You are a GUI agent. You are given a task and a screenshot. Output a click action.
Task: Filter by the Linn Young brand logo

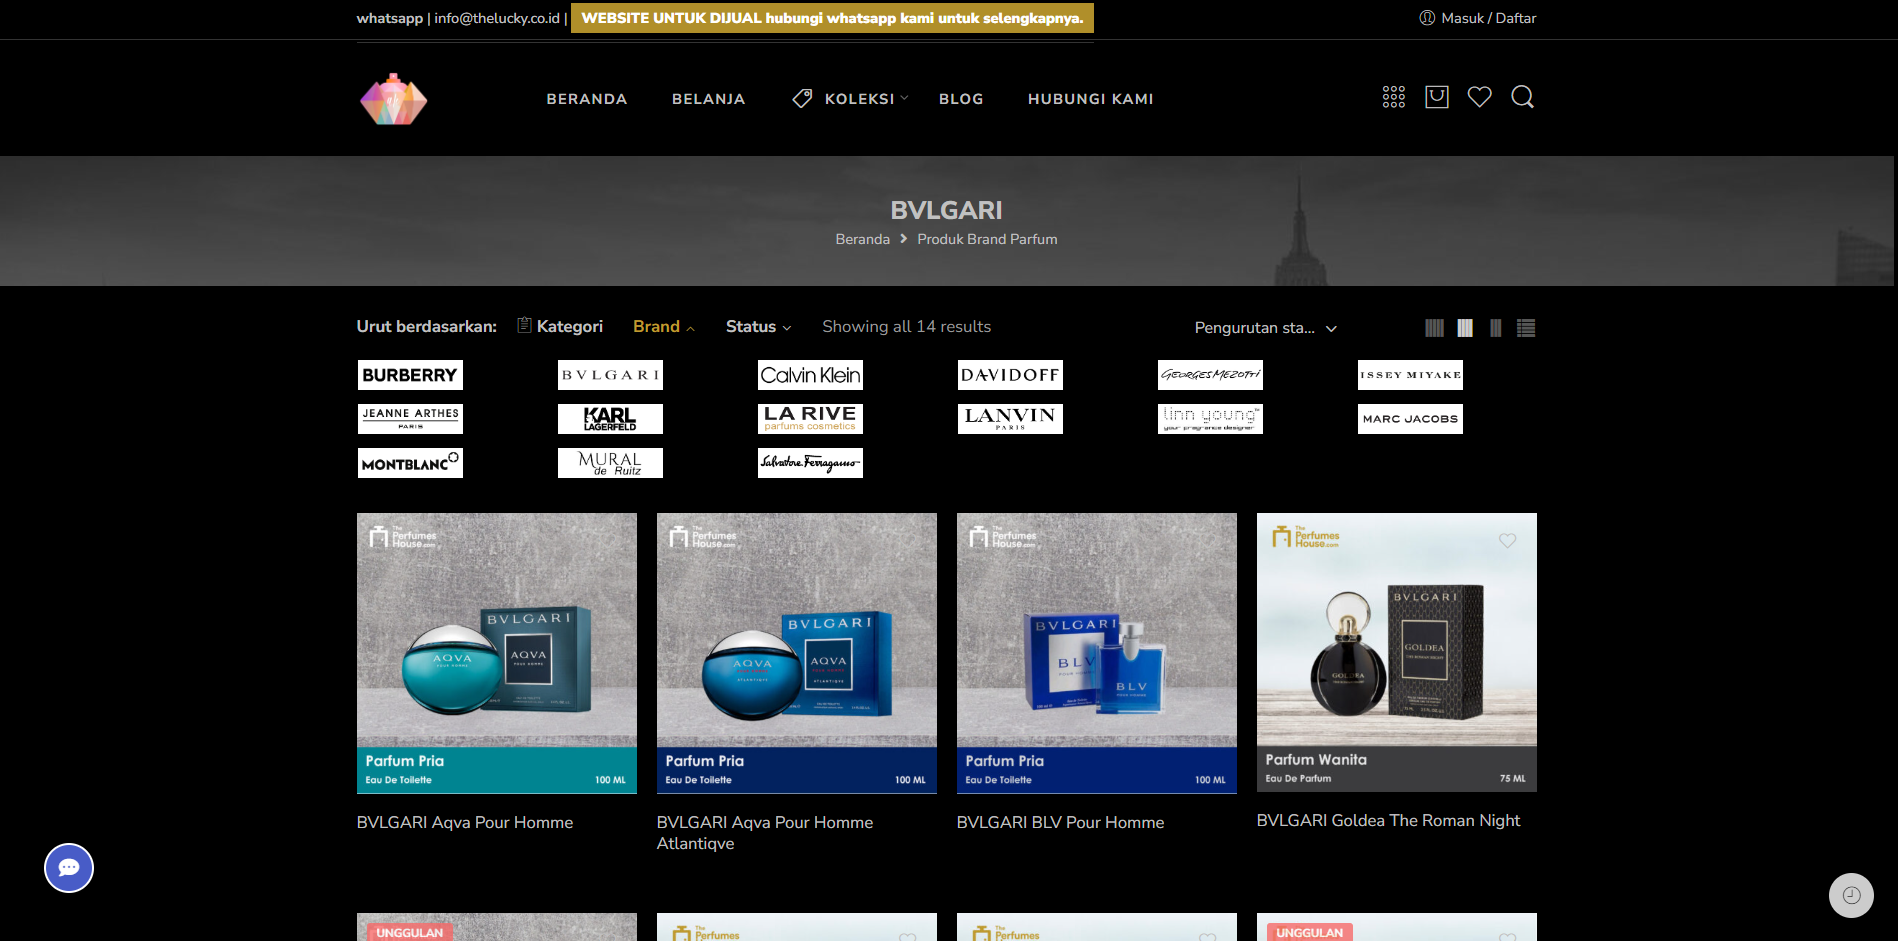click(x=1210, y=419)
